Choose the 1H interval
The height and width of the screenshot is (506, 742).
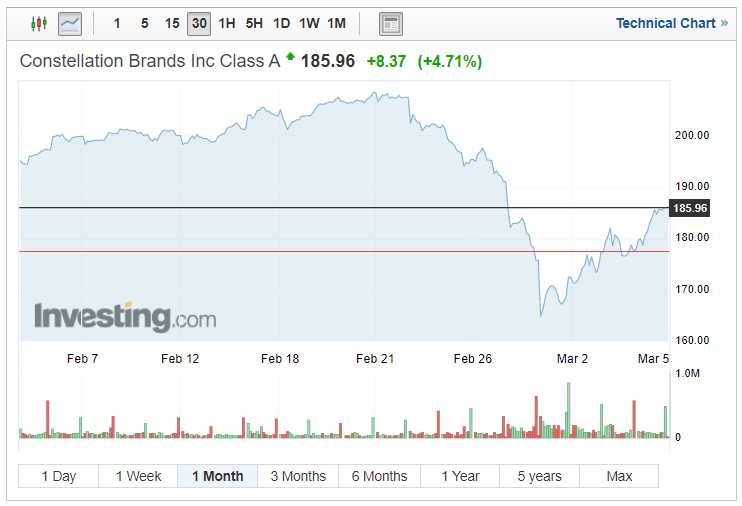(227, 23)
